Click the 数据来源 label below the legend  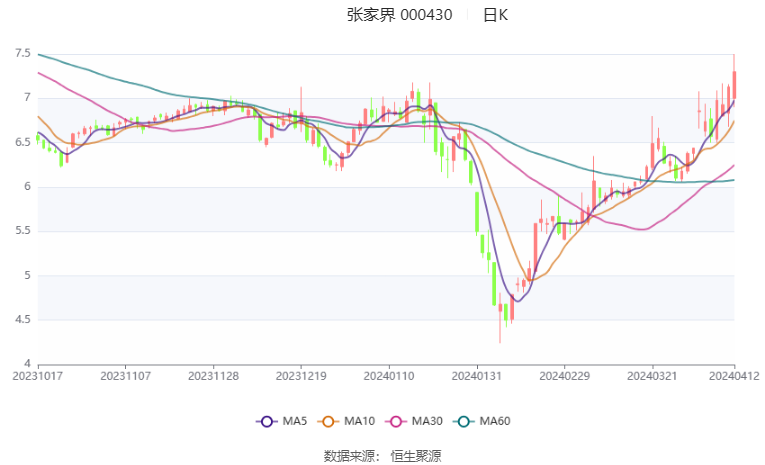point(349,455)
